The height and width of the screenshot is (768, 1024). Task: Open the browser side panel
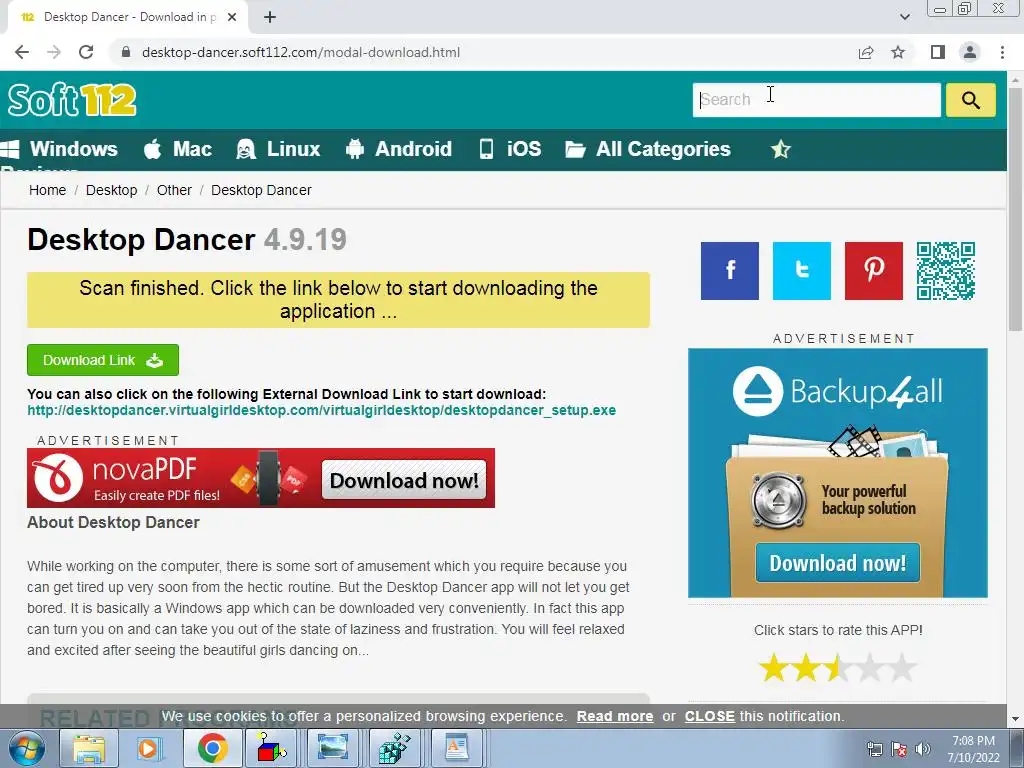(938, 52)
